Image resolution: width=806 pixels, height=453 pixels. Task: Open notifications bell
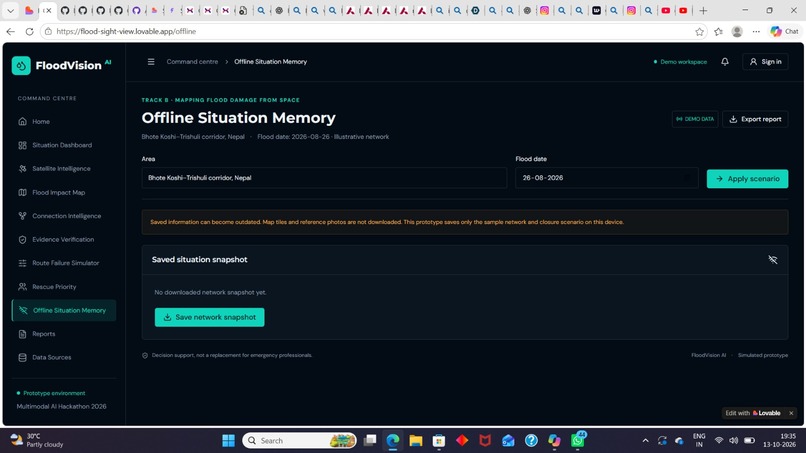[x=725, y=62]
